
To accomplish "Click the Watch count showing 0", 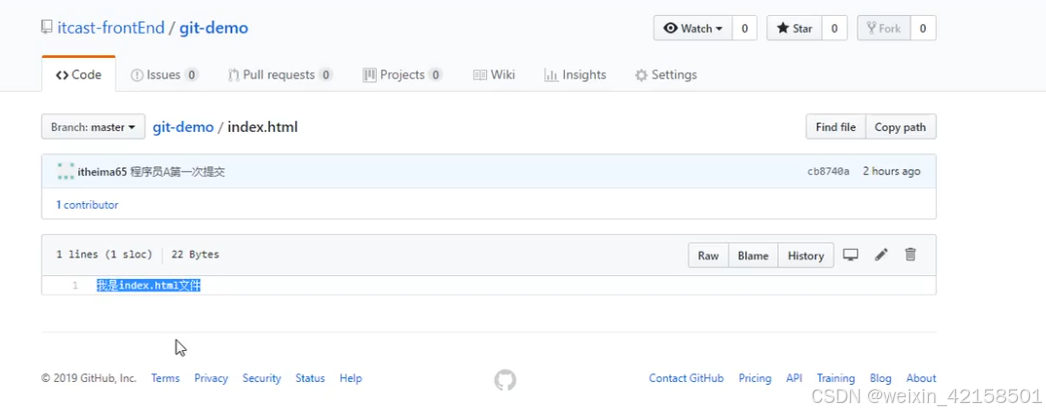I will (x=744, y=28).
